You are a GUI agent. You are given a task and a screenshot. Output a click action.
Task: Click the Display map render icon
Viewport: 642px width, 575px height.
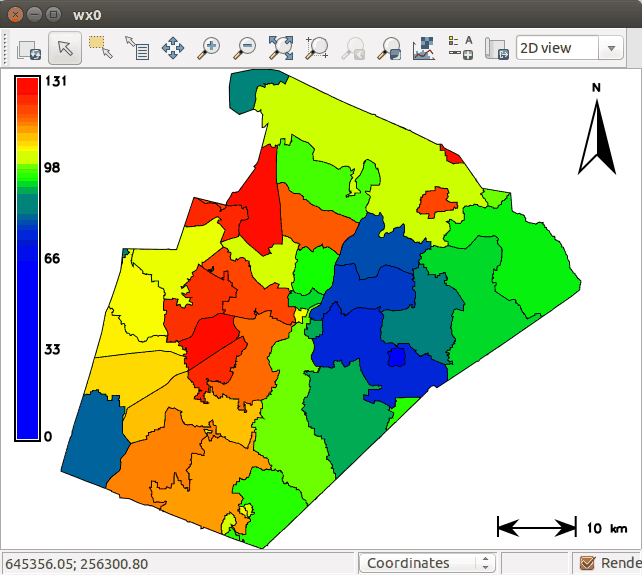28,47
